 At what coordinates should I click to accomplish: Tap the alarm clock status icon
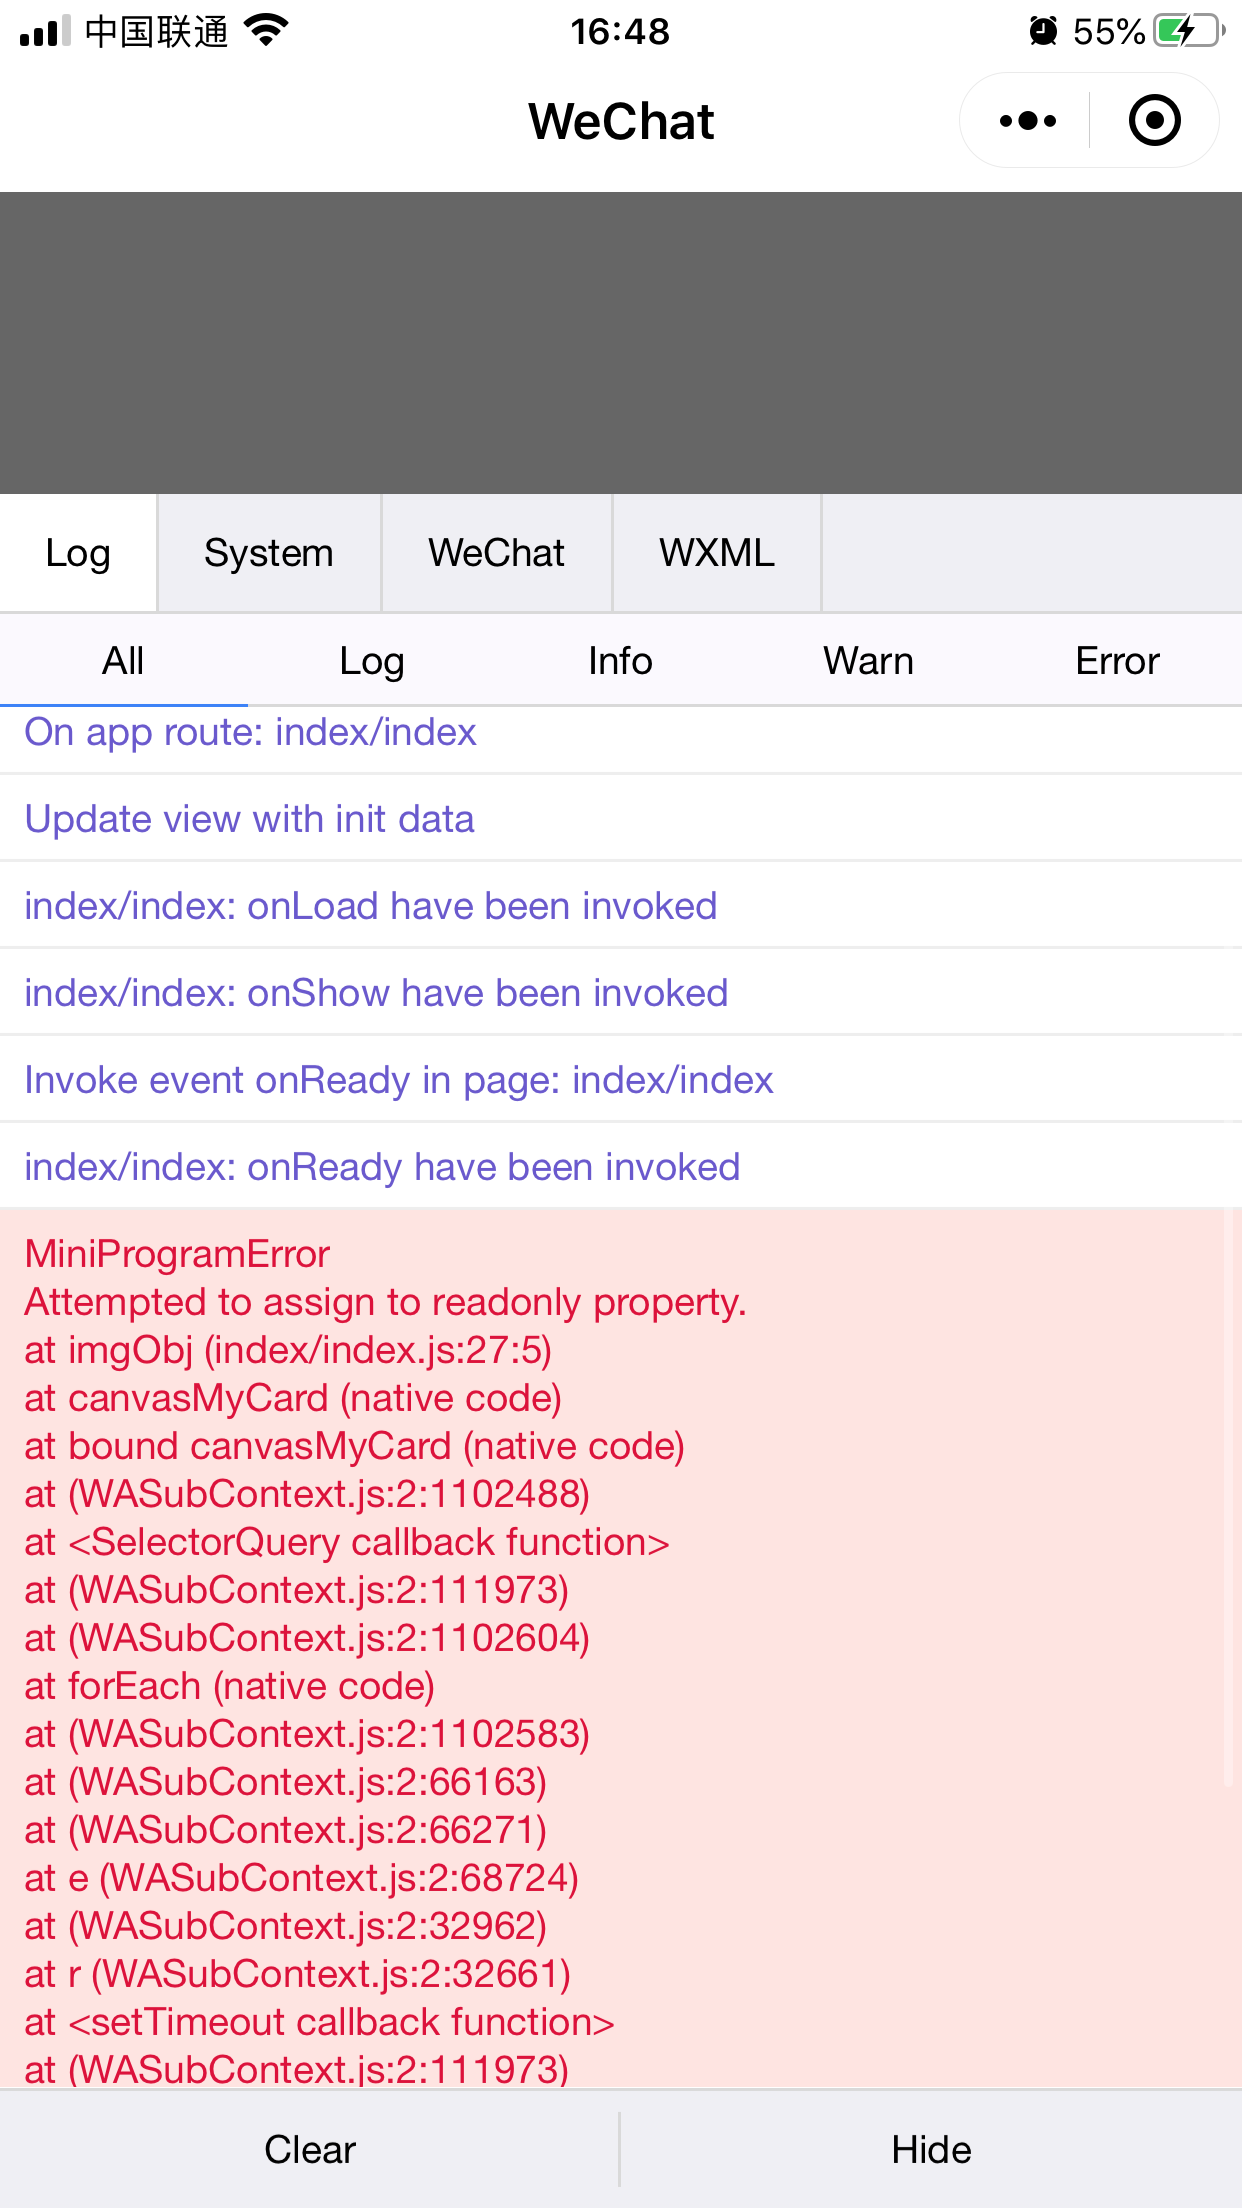pyautogui.click(x=1043, y=31)
